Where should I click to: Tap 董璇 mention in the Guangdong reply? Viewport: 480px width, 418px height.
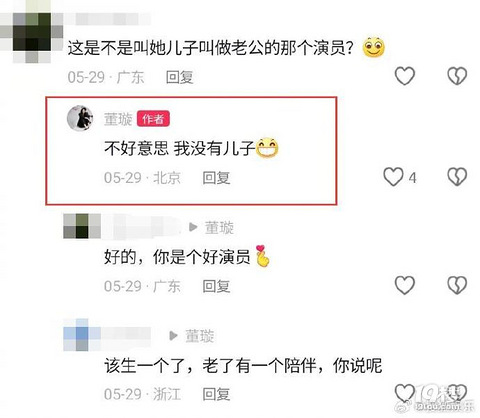[x=219, y=228]
